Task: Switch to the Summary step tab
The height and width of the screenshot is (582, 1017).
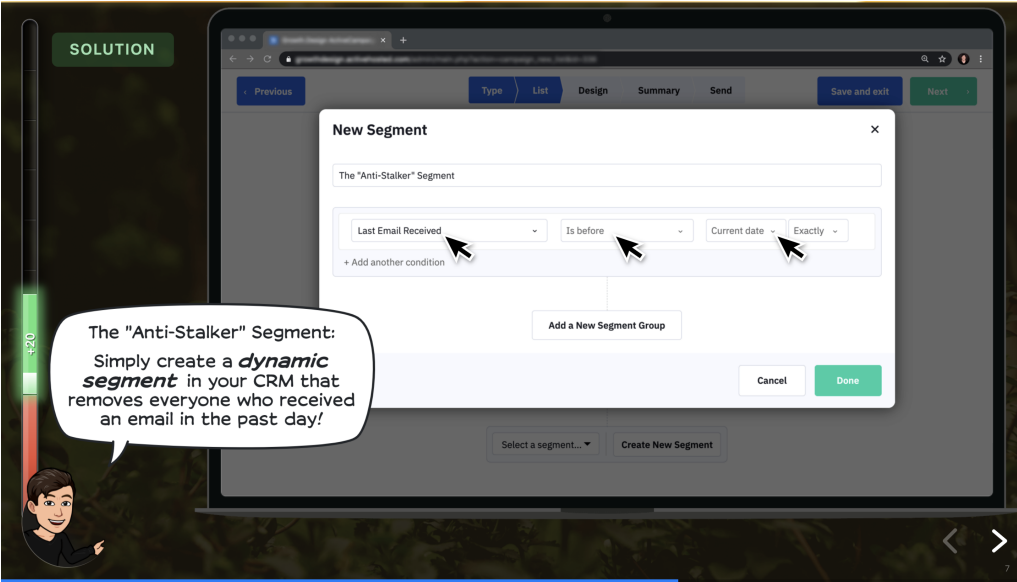Action: pos(658,91)
